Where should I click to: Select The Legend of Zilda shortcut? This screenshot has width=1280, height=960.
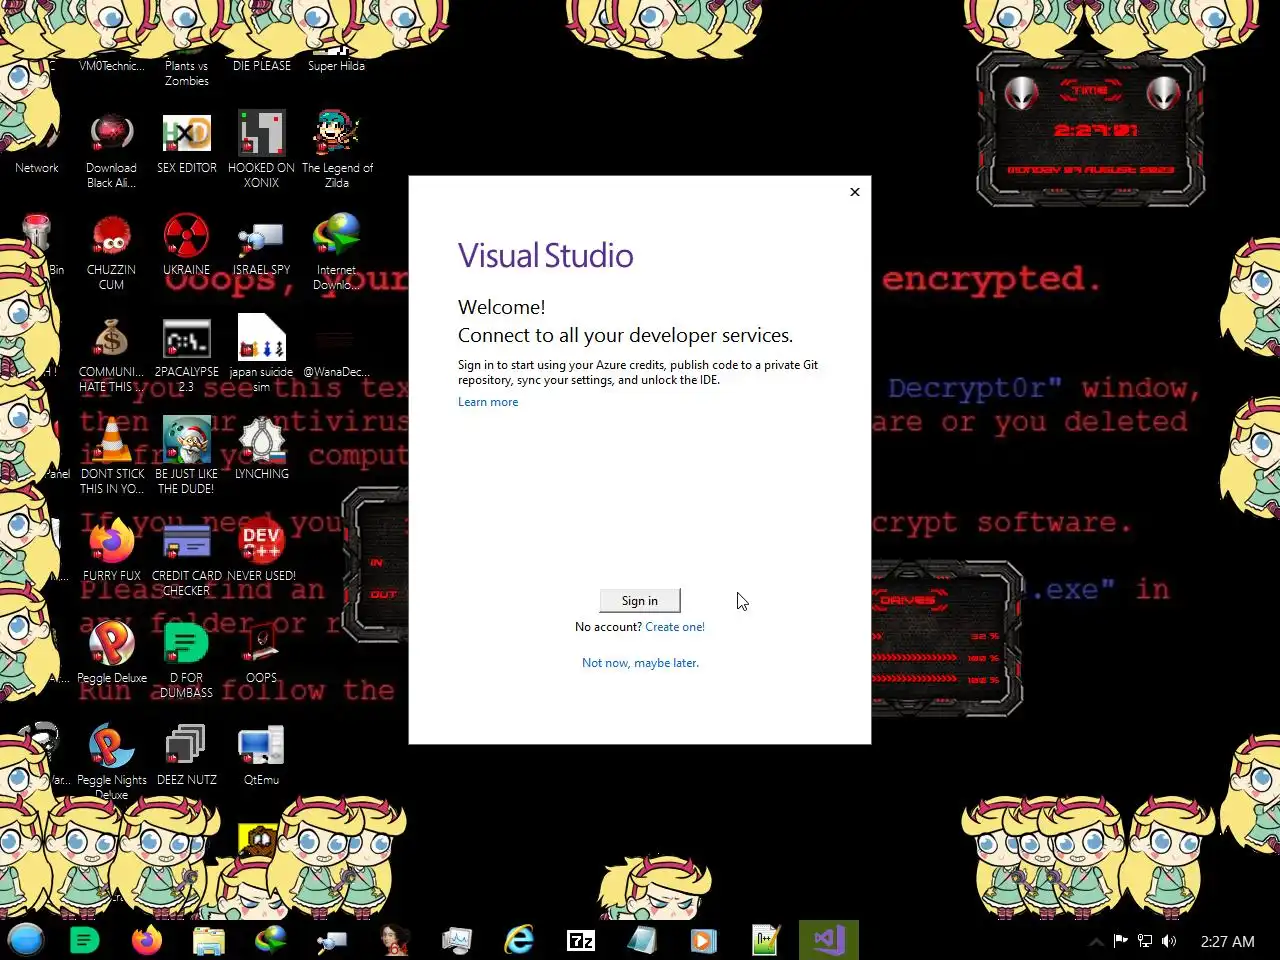click(x=337, y=149)
